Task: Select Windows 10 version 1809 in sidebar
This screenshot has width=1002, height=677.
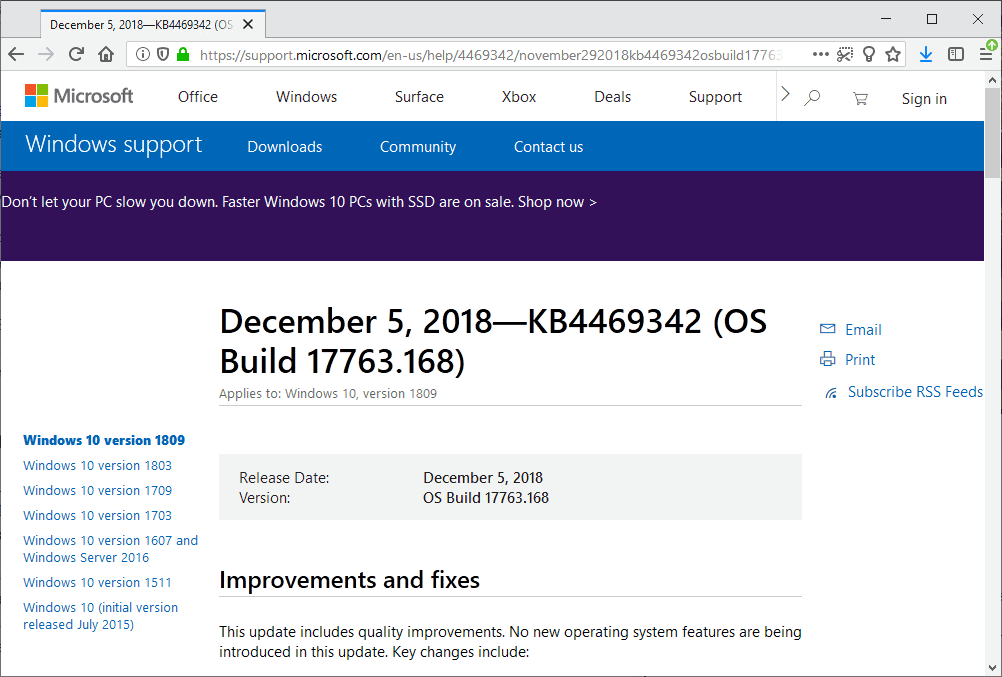Action: pos(104,440)
